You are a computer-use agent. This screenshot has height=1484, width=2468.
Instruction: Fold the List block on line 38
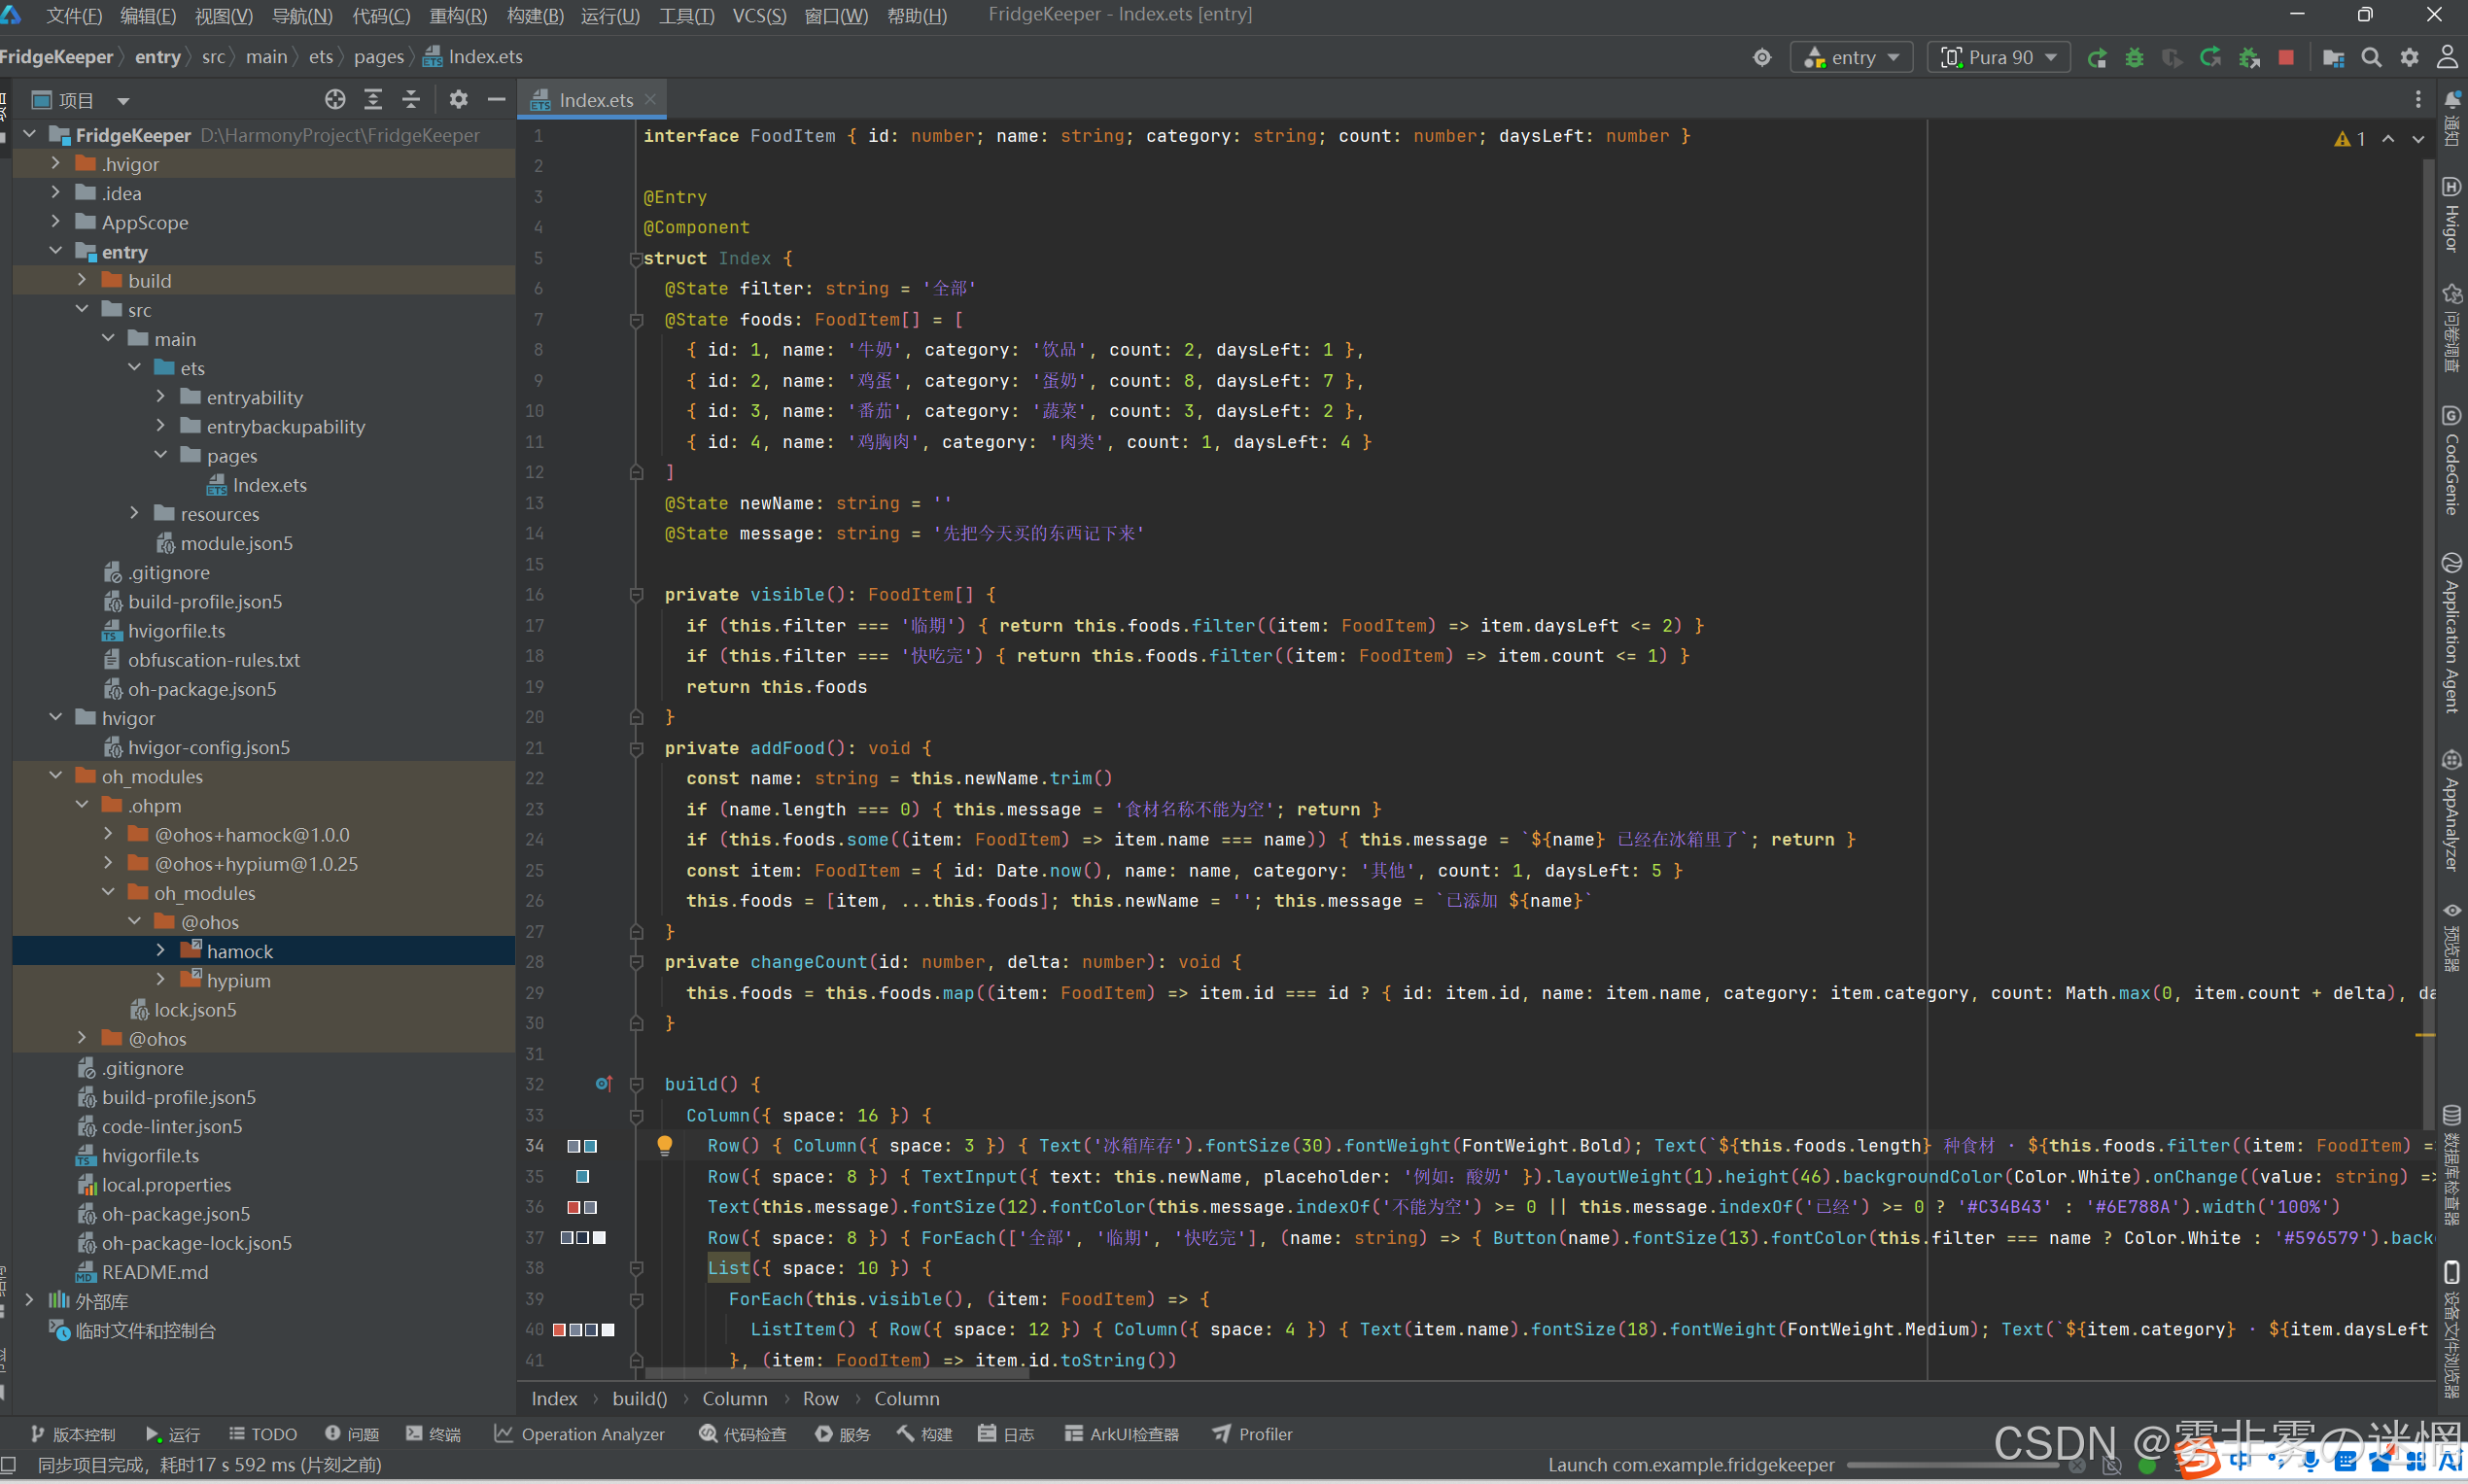click(636, 1268)
